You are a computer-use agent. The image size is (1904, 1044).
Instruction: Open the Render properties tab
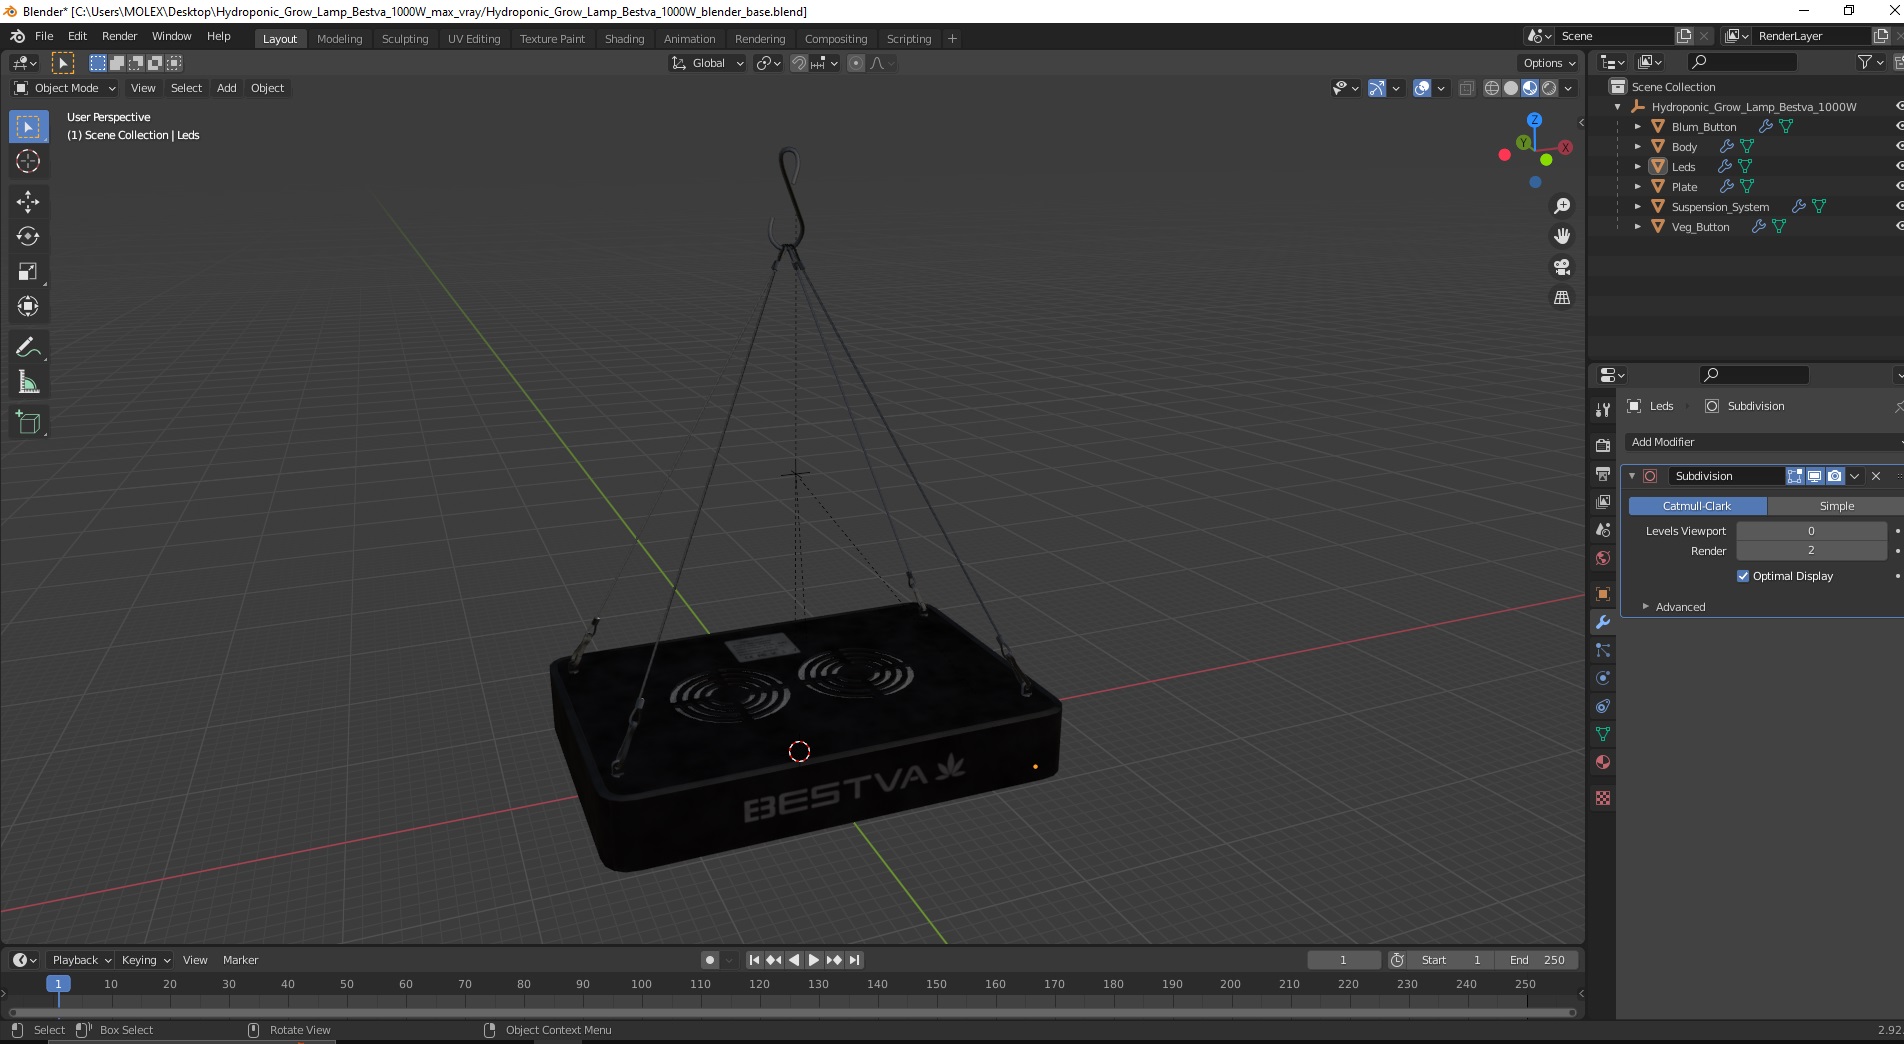click(x=1603, y=445)
